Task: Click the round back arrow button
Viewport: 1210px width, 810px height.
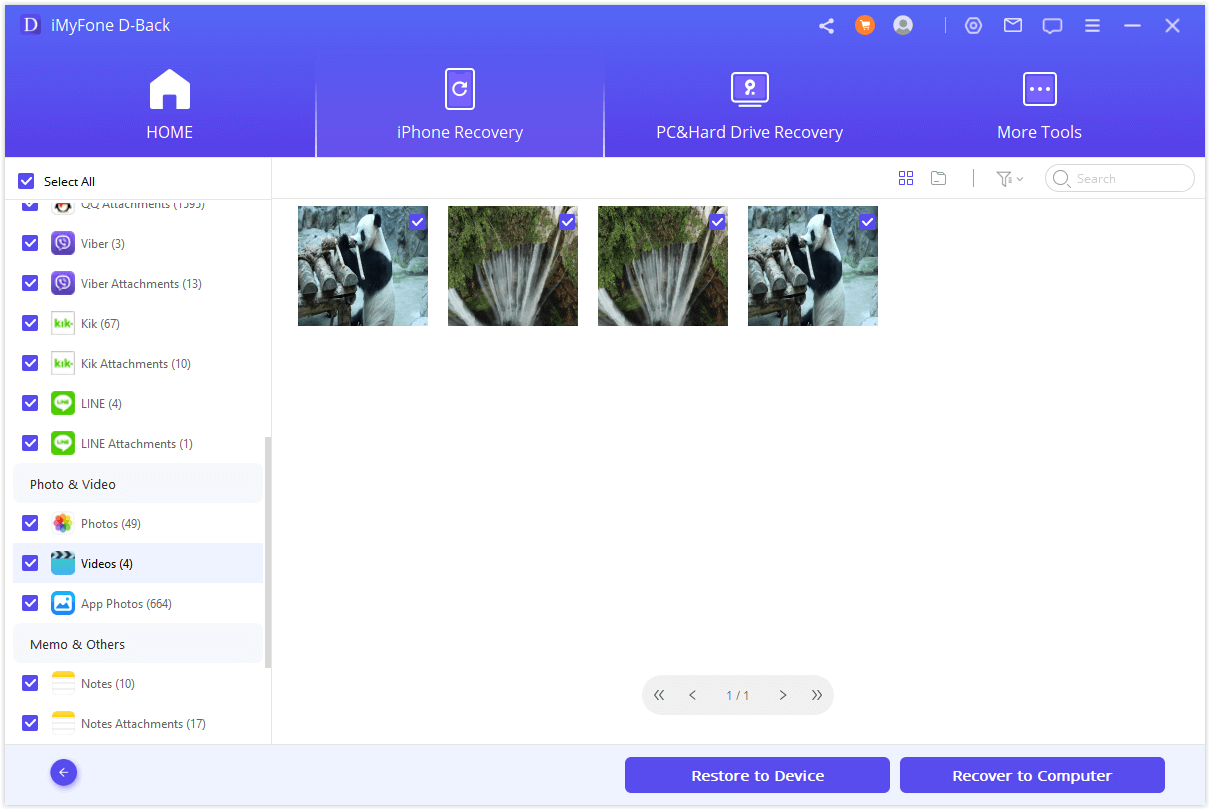Action: tap(64, 772)
